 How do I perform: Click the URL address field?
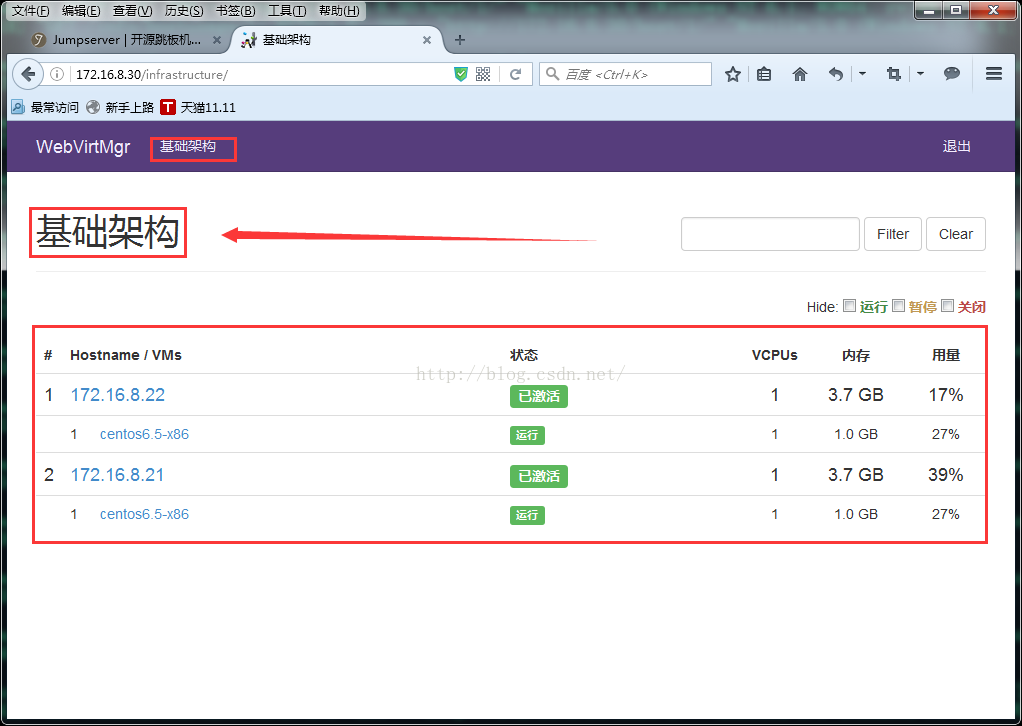coord(261,74)
